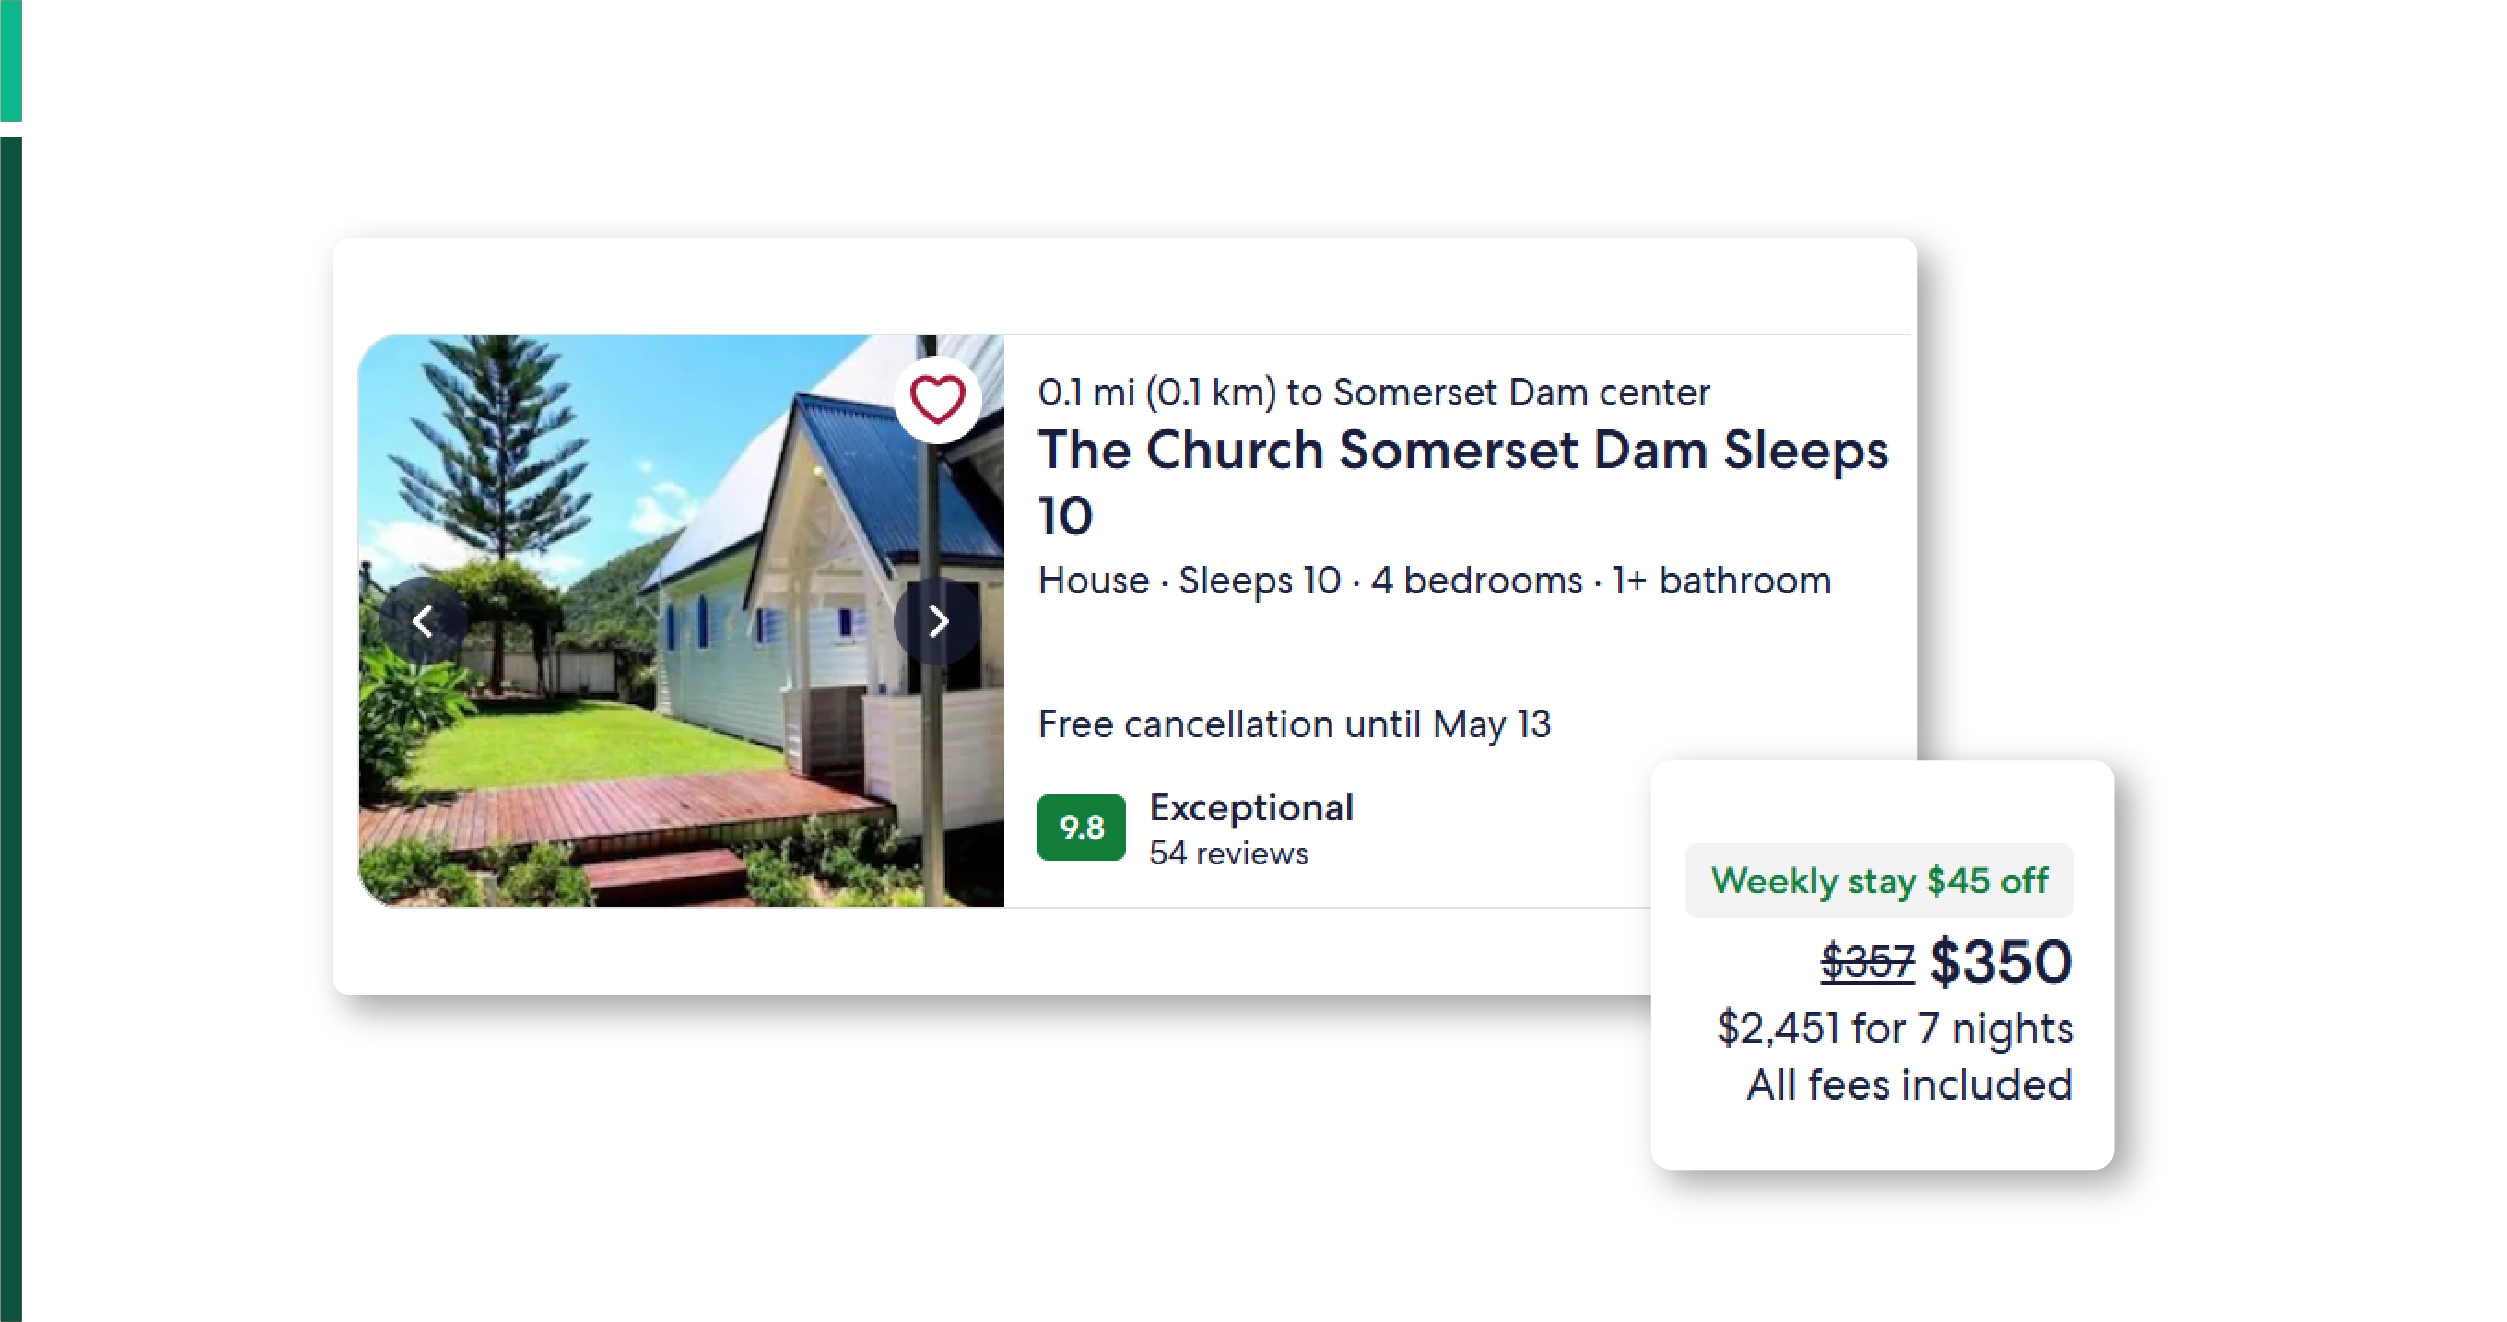Select the Exceptional rating label

(x=1251, y=807)
